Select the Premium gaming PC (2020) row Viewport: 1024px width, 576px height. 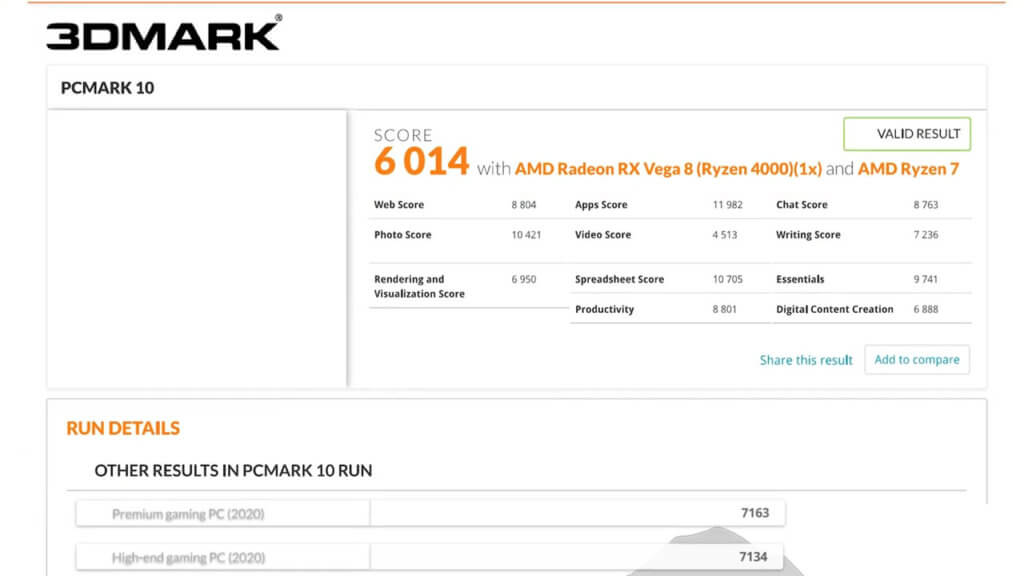[x=430, y=513]
